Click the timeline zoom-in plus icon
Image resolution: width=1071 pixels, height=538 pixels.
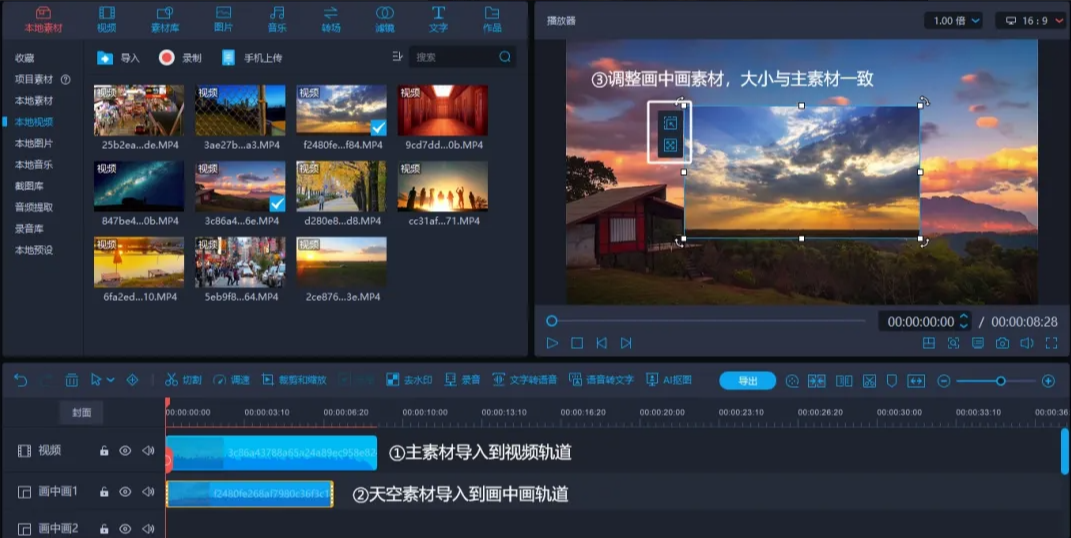point(1048,381)
